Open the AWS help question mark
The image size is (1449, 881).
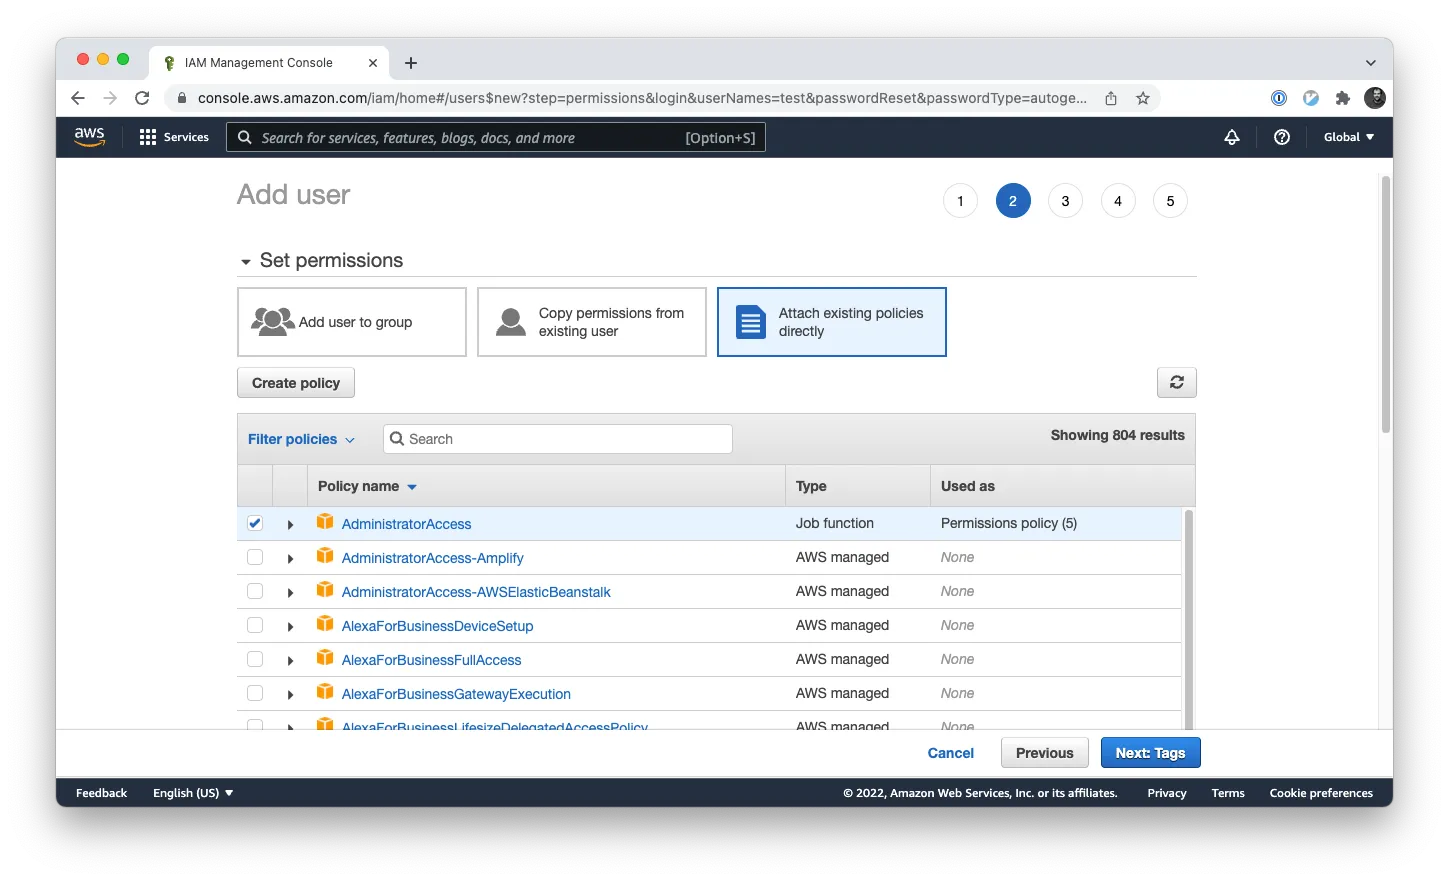click(x=1282, y=137)
